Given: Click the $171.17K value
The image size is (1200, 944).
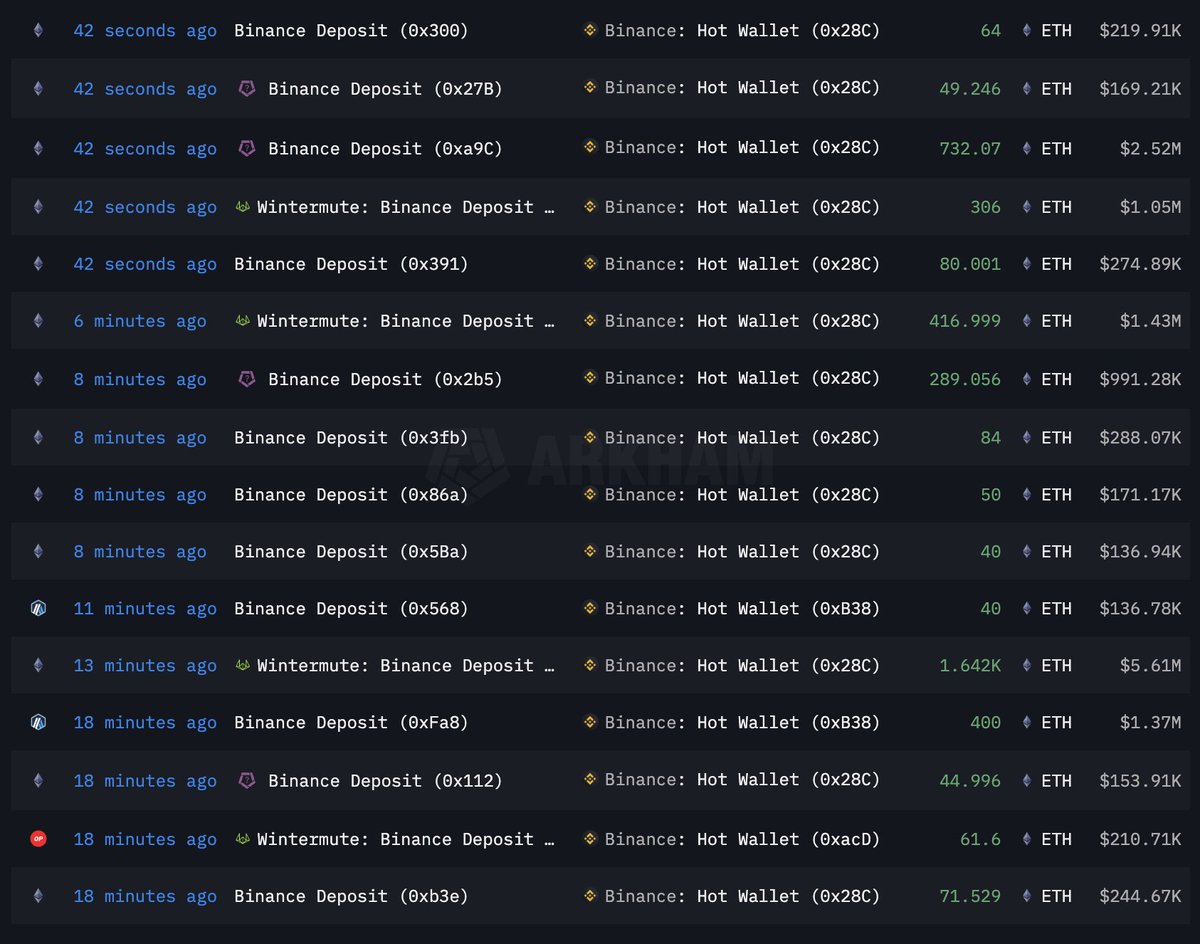Looking at the screenshot, I should (x=1140, y=495).
